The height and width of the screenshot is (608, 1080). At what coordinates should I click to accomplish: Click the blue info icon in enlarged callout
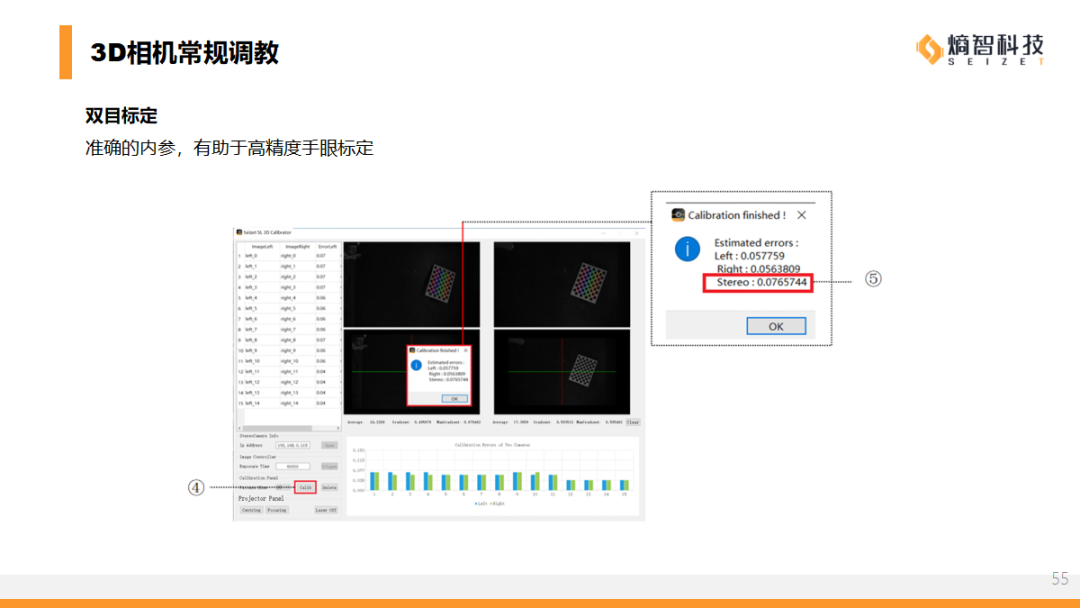(x=687, y=249)
